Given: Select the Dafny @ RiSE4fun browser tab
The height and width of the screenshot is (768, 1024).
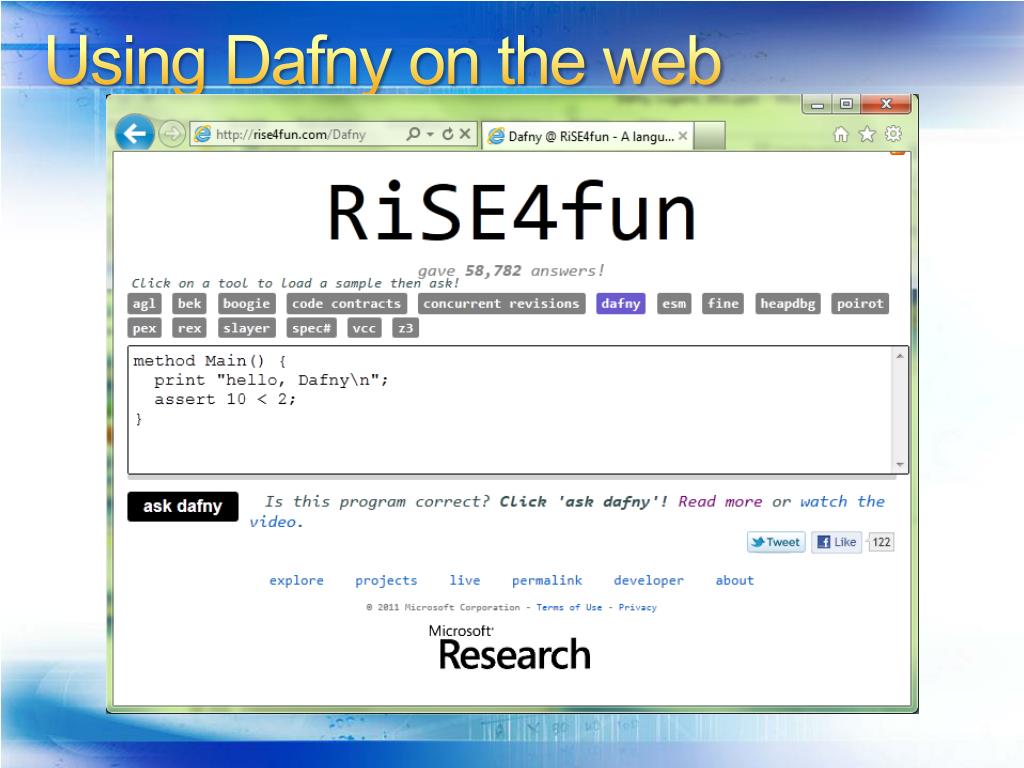Looking at the screenshot, I should click(x=587, y=136).
